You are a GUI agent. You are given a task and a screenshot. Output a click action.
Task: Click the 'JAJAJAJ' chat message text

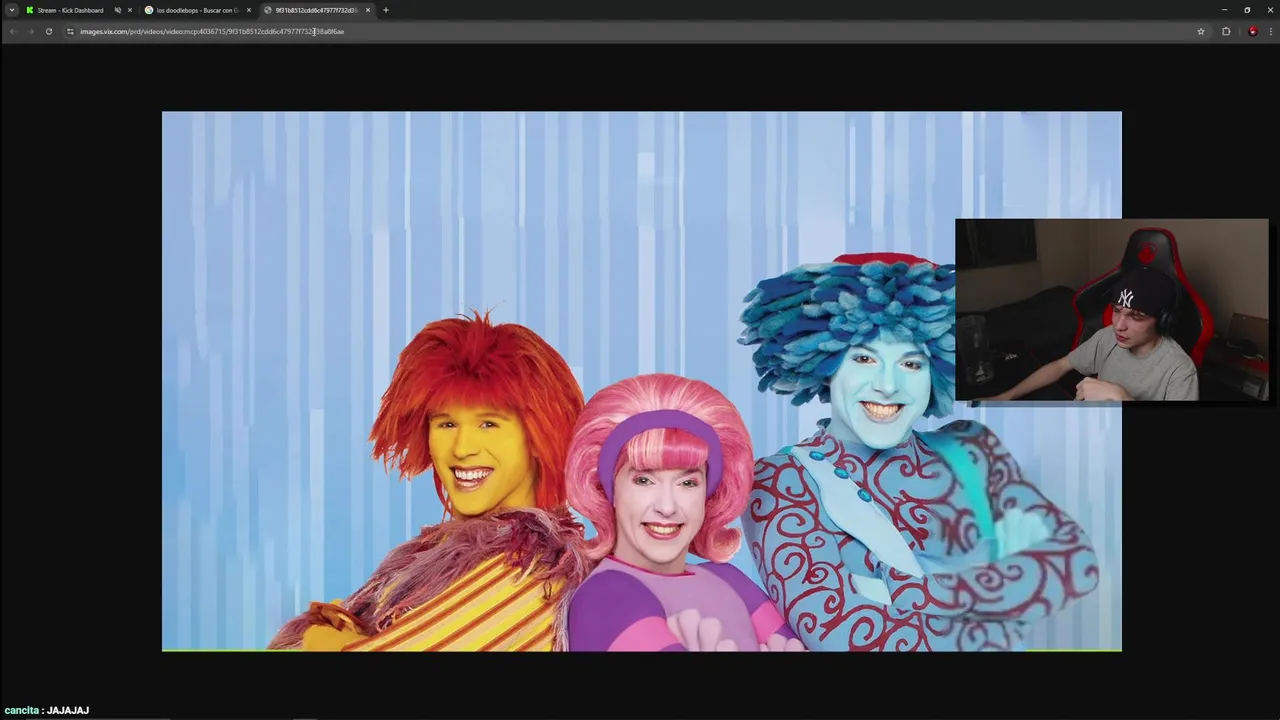[x=68, y=710]
